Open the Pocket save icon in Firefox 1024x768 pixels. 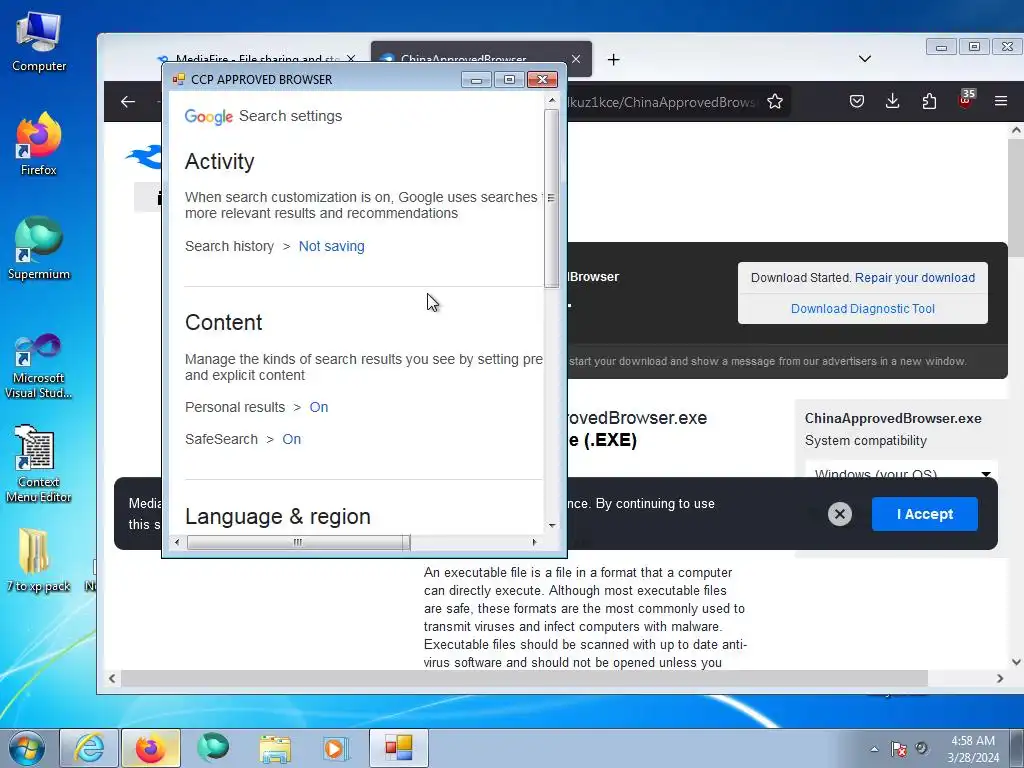click(x=857, y=101)
